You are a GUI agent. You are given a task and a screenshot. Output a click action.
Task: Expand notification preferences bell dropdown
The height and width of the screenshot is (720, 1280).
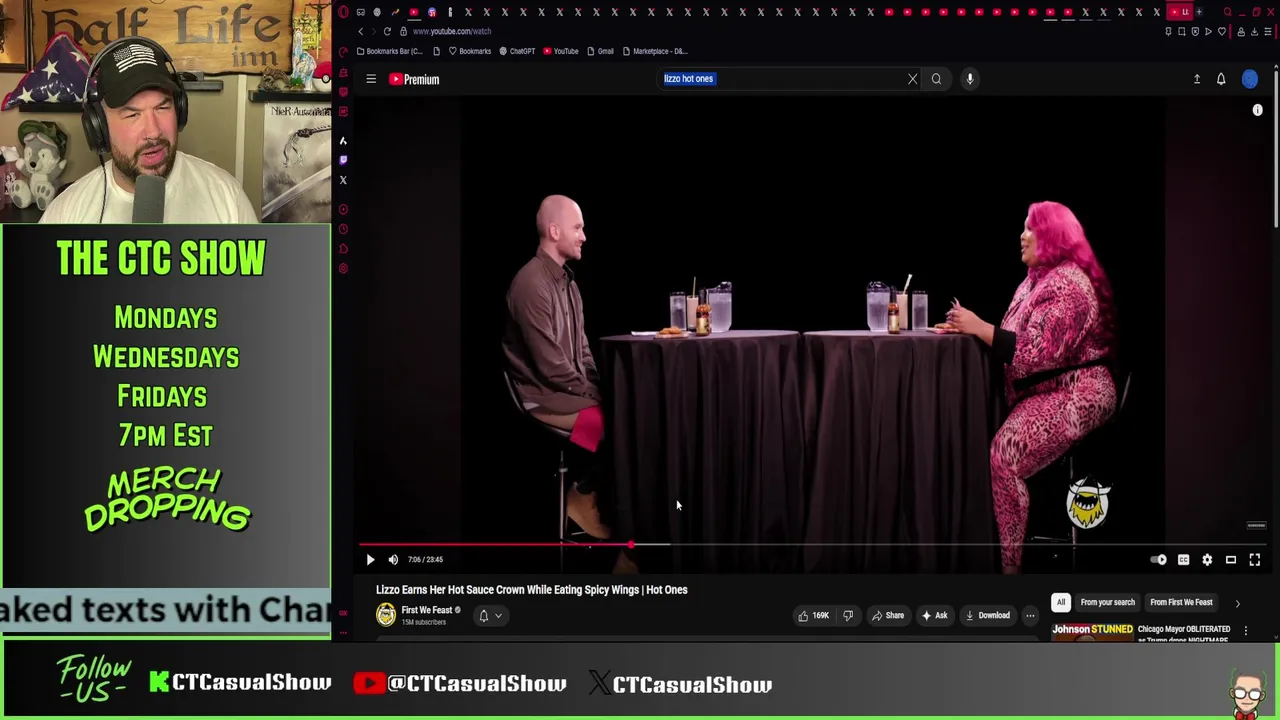click(x=490, y=616)
